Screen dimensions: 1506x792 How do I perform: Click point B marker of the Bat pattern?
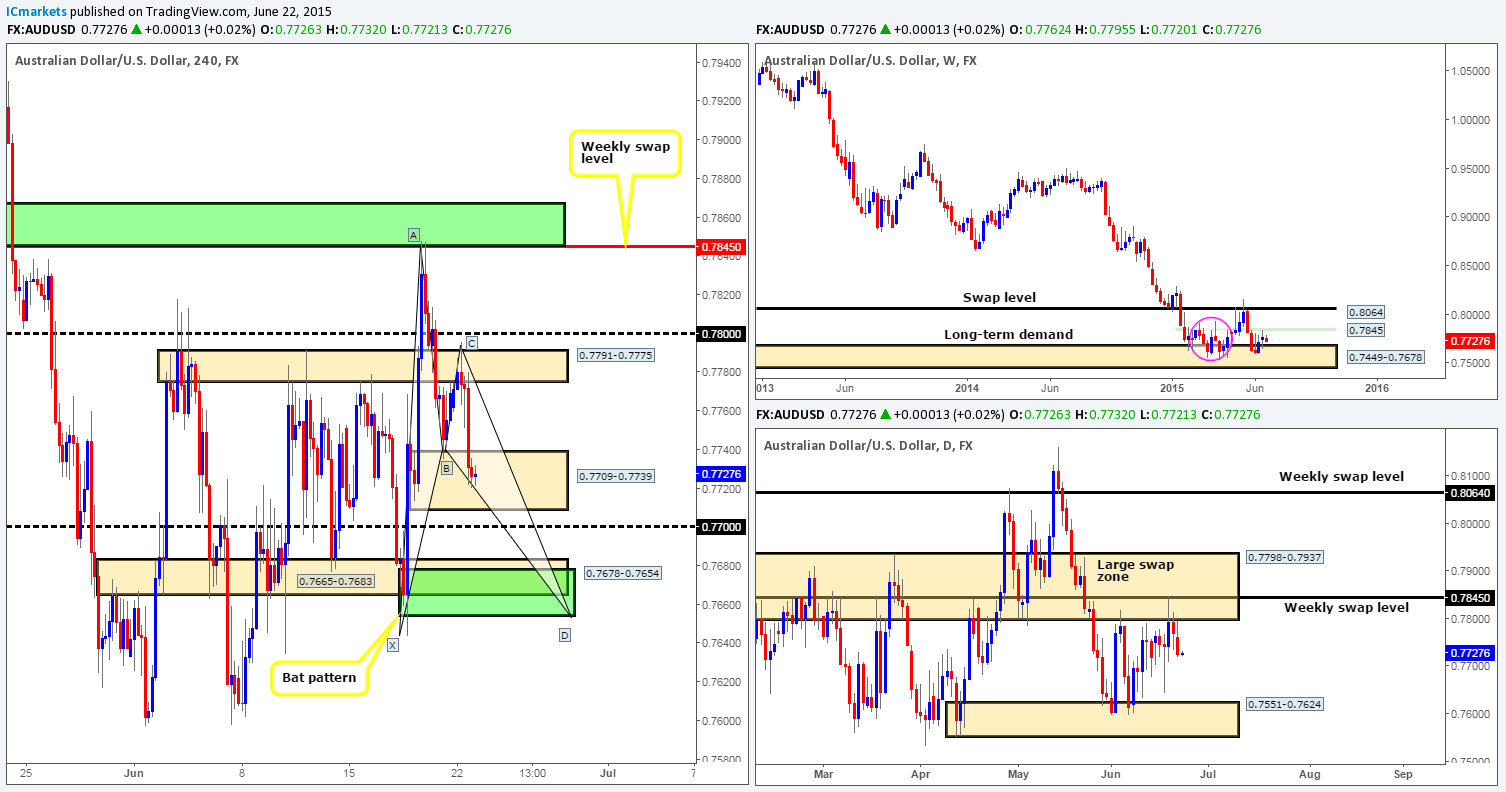pyautogui.click(x=447, y=468)
